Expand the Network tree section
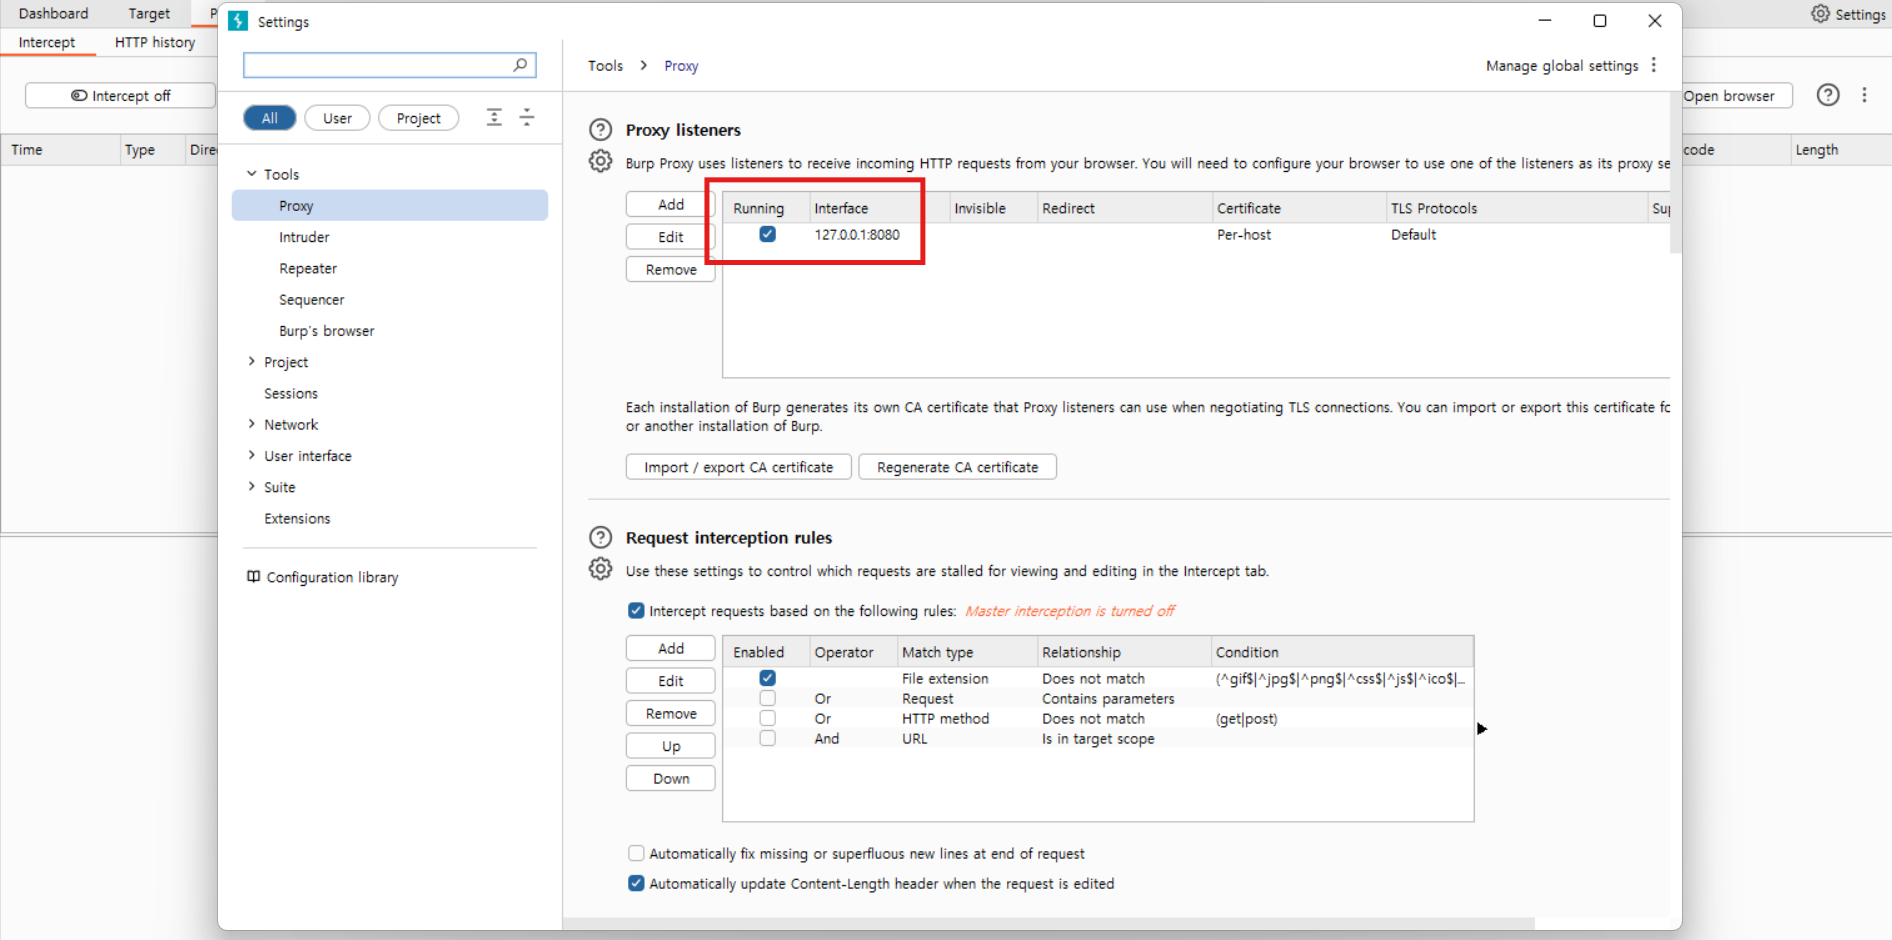Screen dimensions: 1892x940 pyautogui.click(x=252, y=424)
